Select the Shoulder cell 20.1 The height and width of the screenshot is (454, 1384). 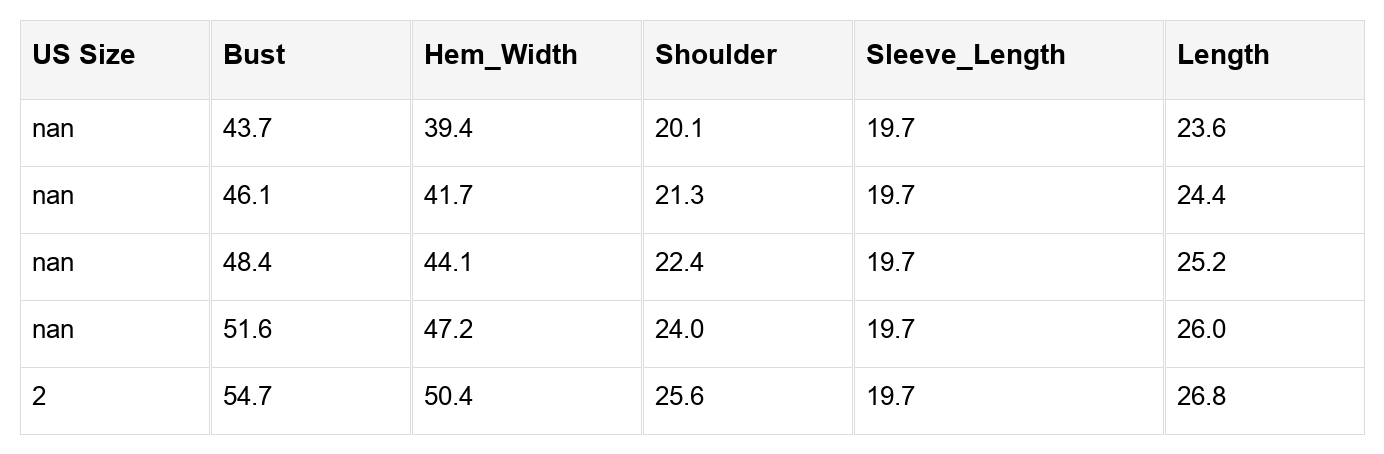tap(679, 129)
